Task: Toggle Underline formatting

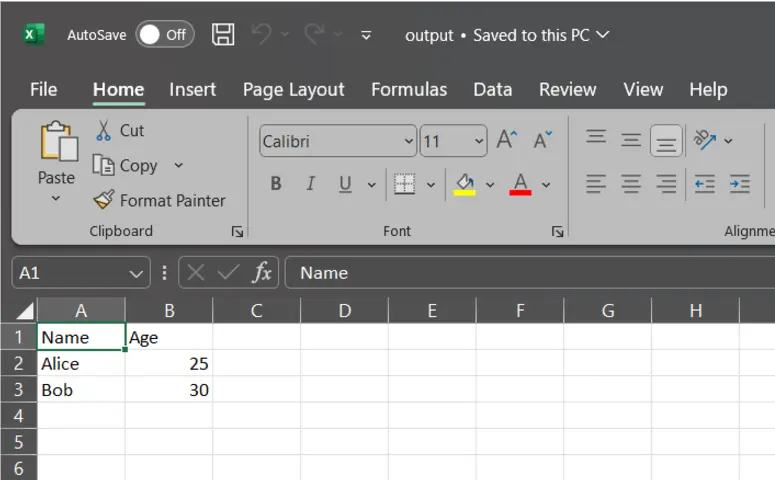Action: [345, 184]
